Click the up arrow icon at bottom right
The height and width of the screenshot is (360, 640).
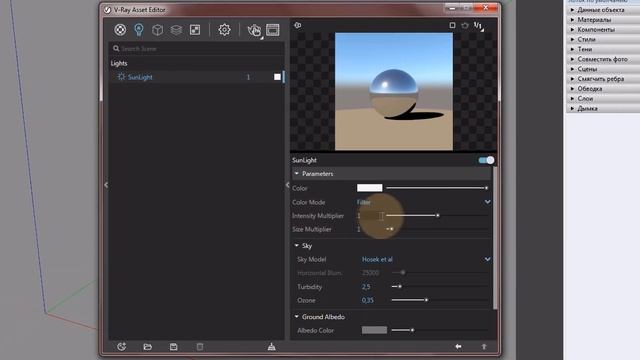coord(484,347)
